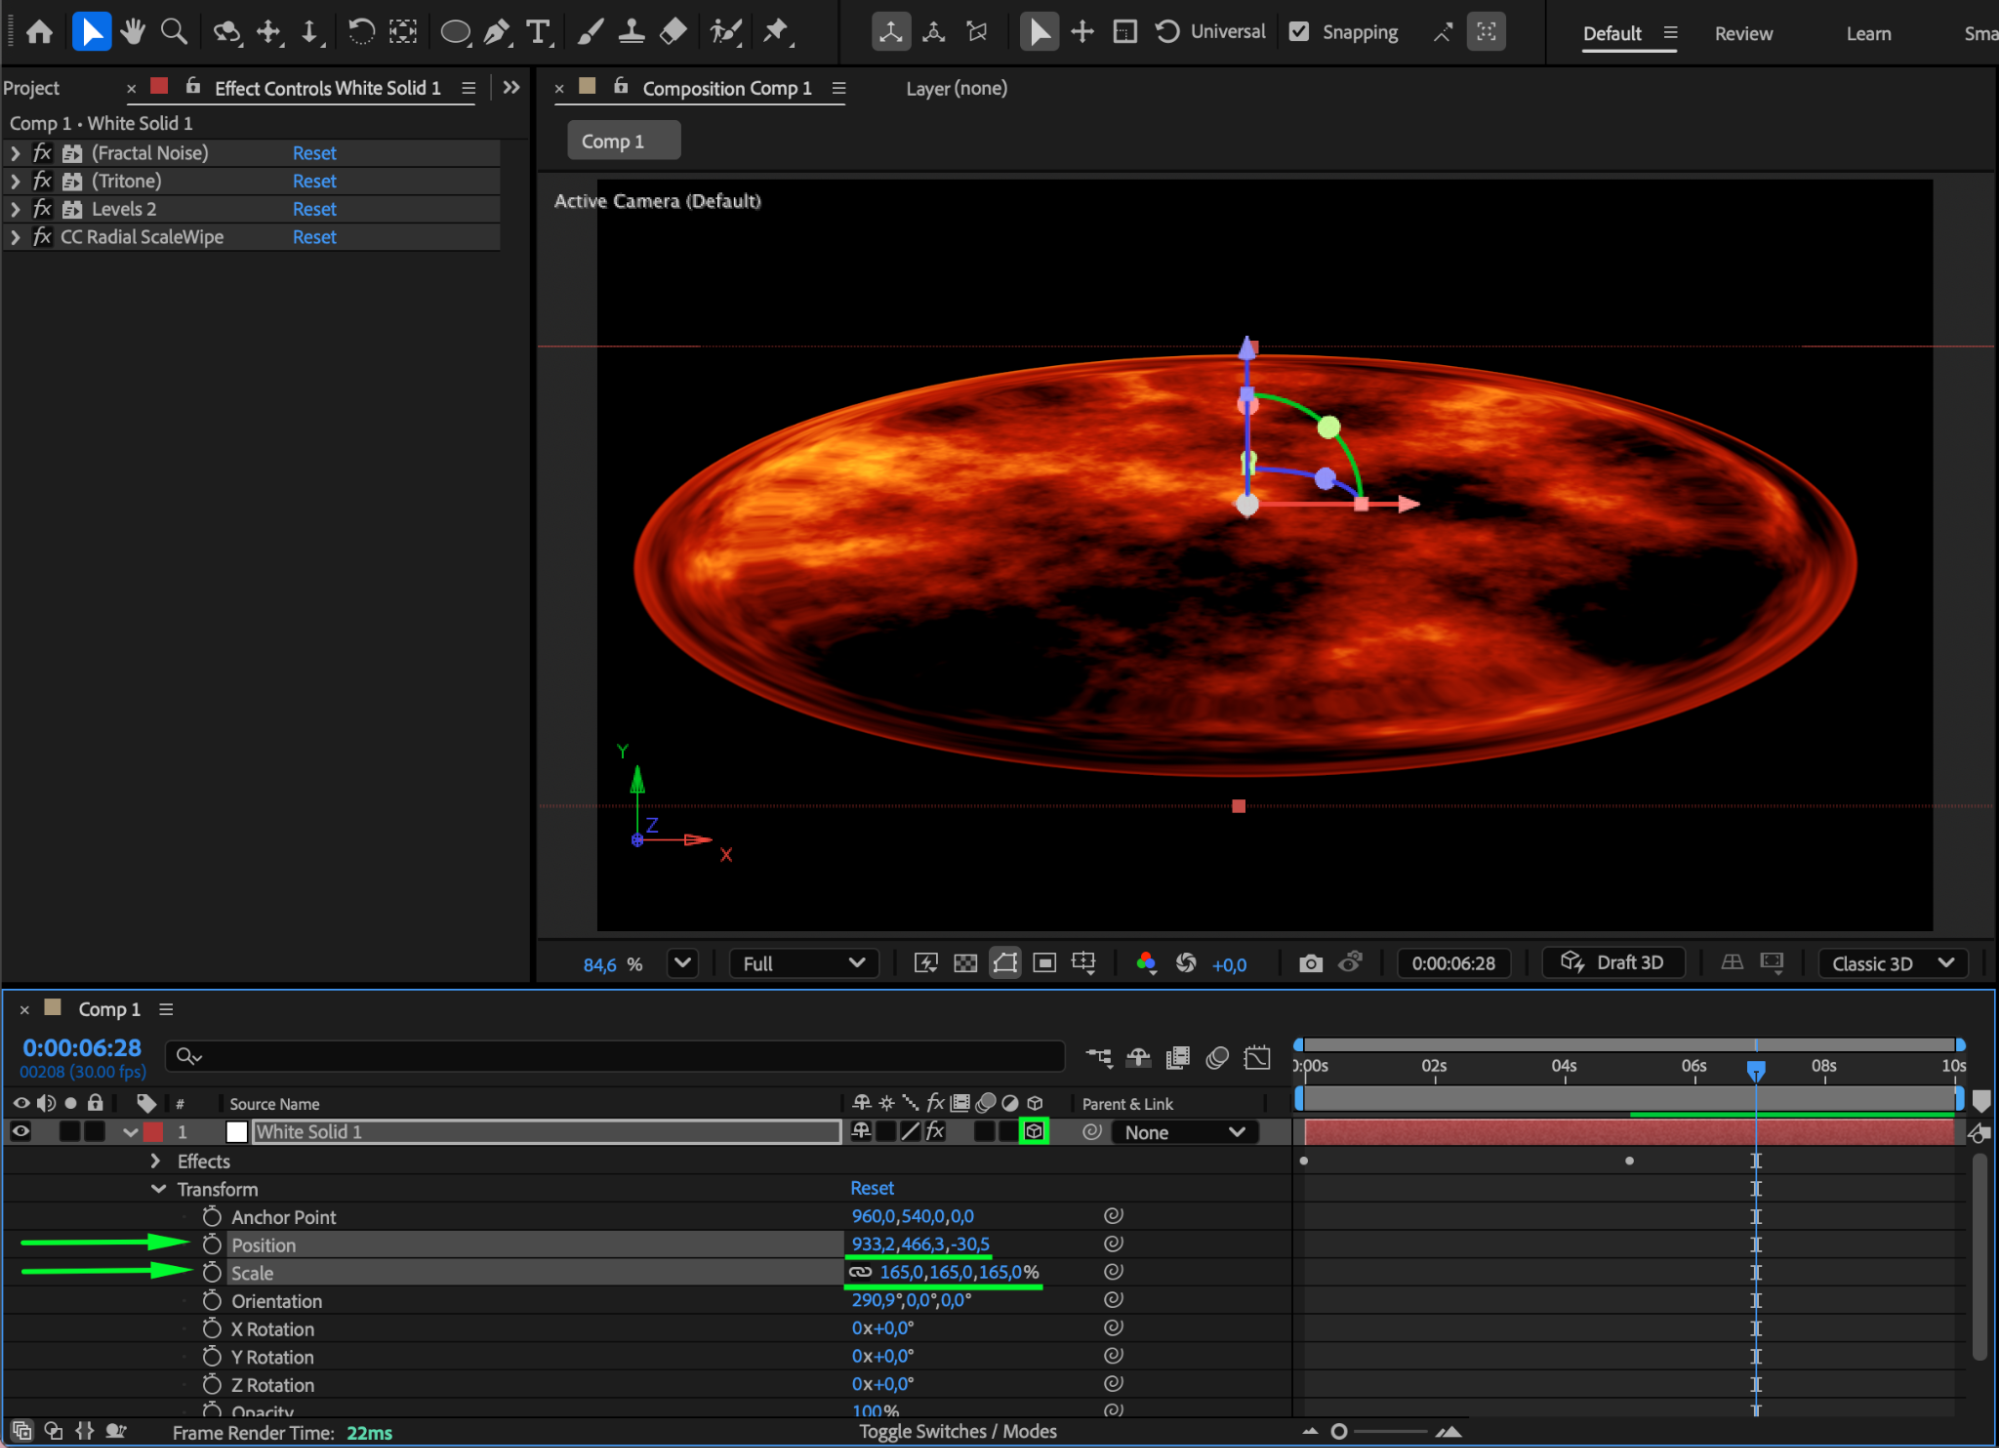This screenshot has width=1999, height=1448.
Task: Select the Horizontal Type tool
Action: [538, 32]
